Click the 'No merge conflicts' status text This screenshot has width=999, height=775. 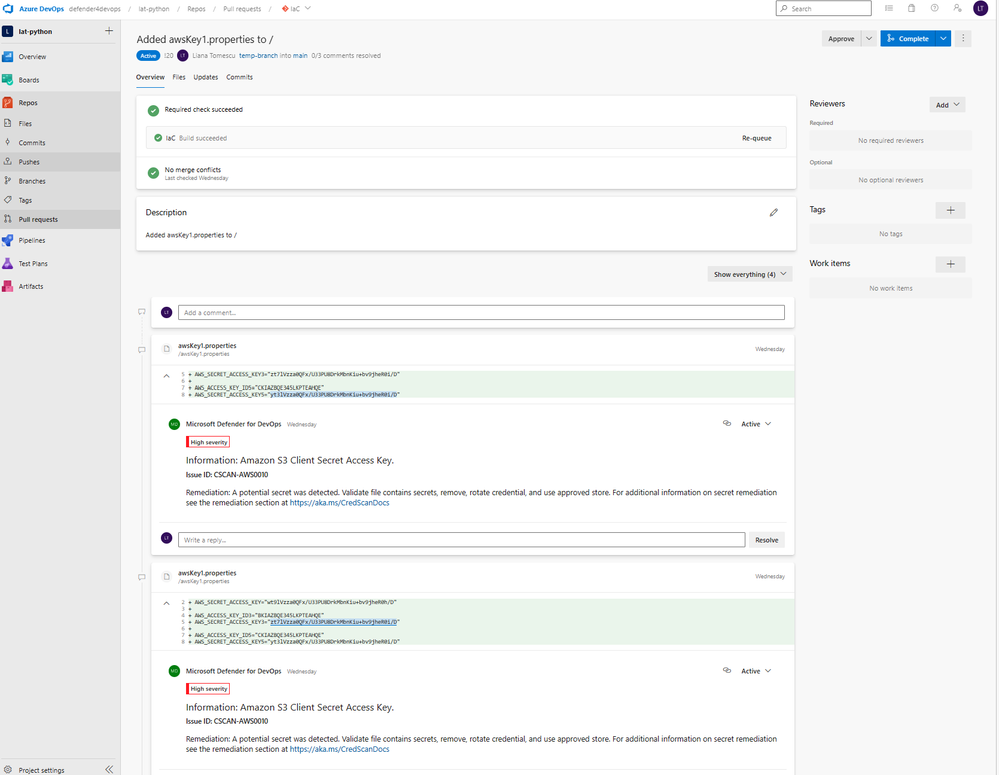point(193,170)
